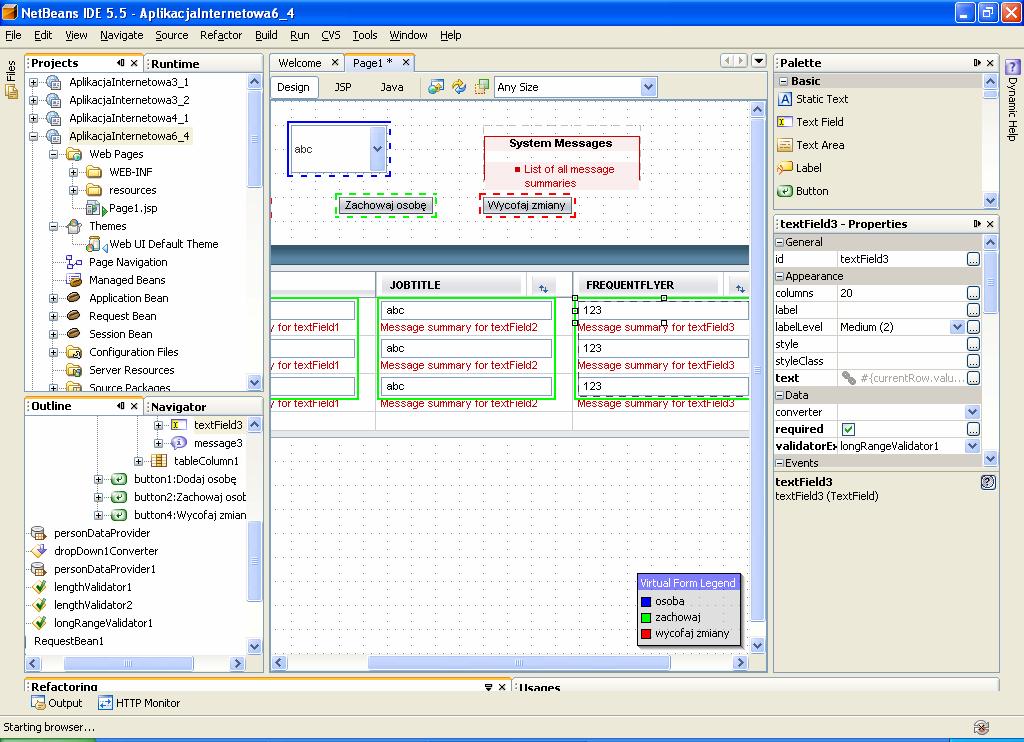
Task: Switch to the Welcome tab
Action: pos(300,63)
